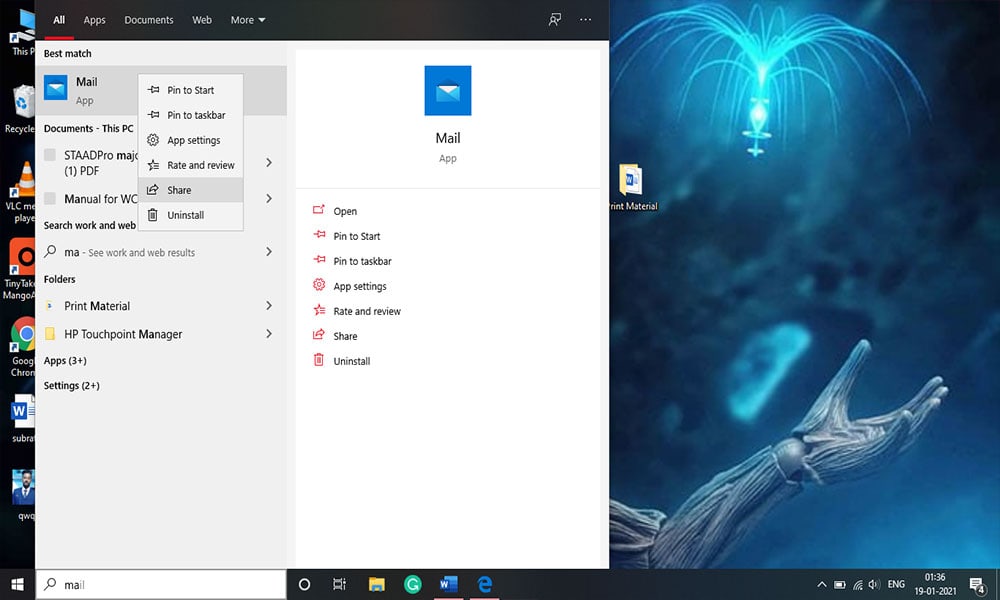Image resolution: width=1000 pixels, height=600 pixels.
Task: Expand the More dropdown in search tabs
Action: tap(248, 20)
